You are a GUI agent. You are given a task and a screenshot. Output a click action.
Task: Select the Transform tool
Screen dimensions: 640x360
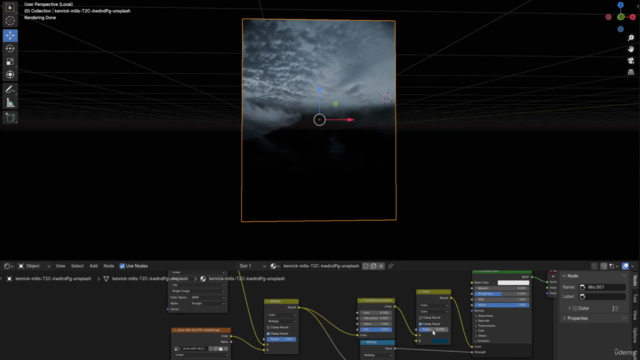pos(10,75)
